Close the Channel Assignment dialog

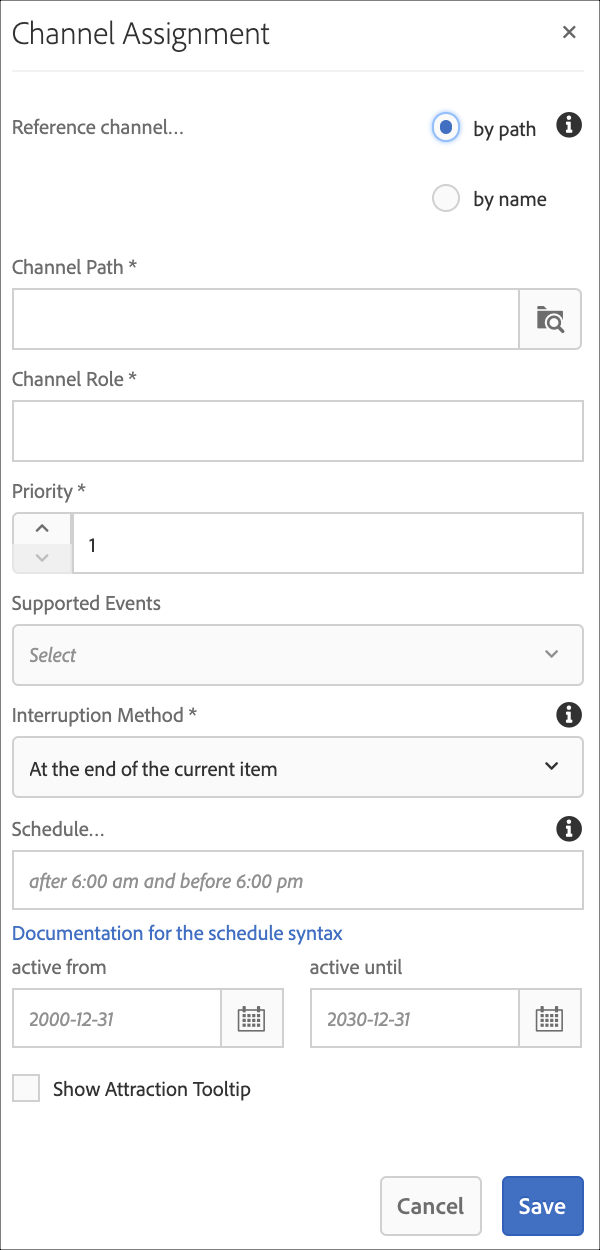[x=569, y=33]
